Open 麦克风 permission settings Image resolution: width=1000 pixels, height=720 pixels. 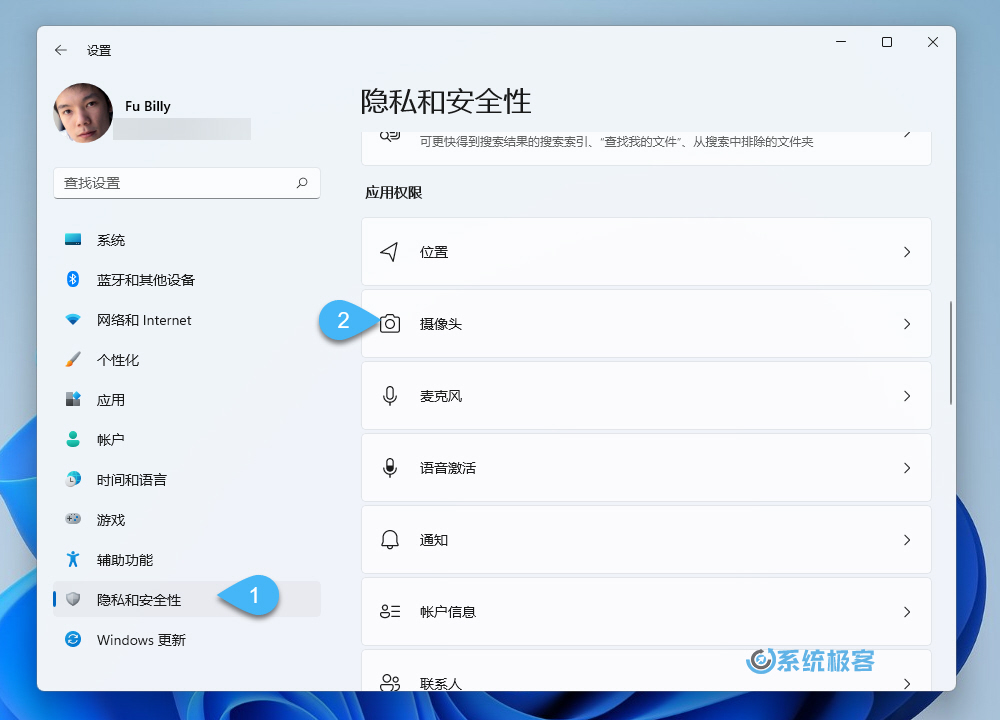pos(646,396)
